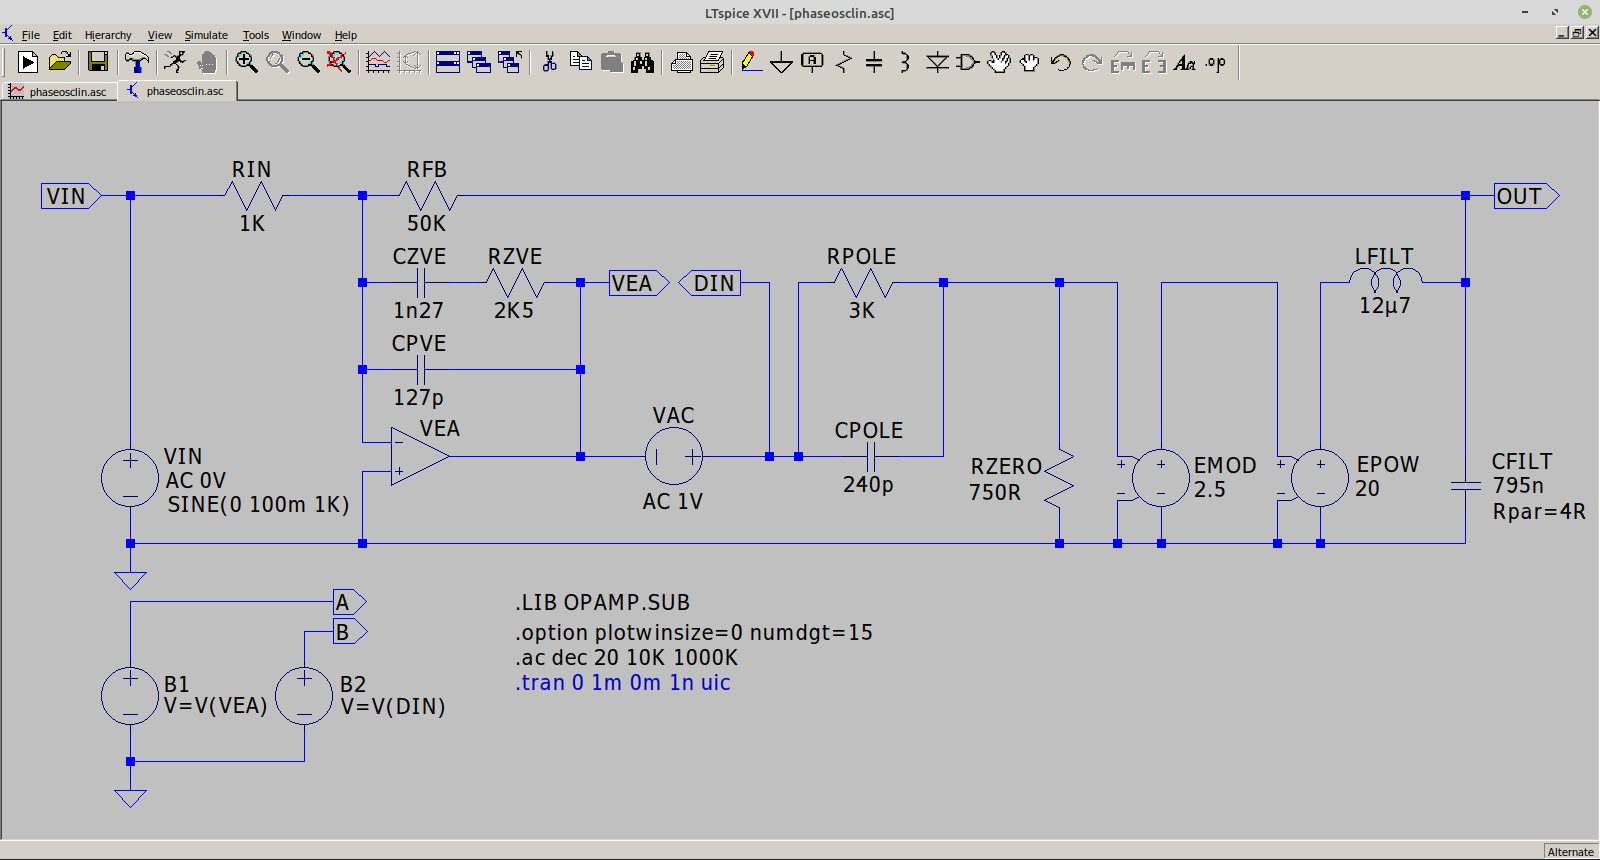The height and width of the screenshot is (860, 1600).
Task: Click the LFILT value '12µ7'
Action: (x=1385, y=306)
